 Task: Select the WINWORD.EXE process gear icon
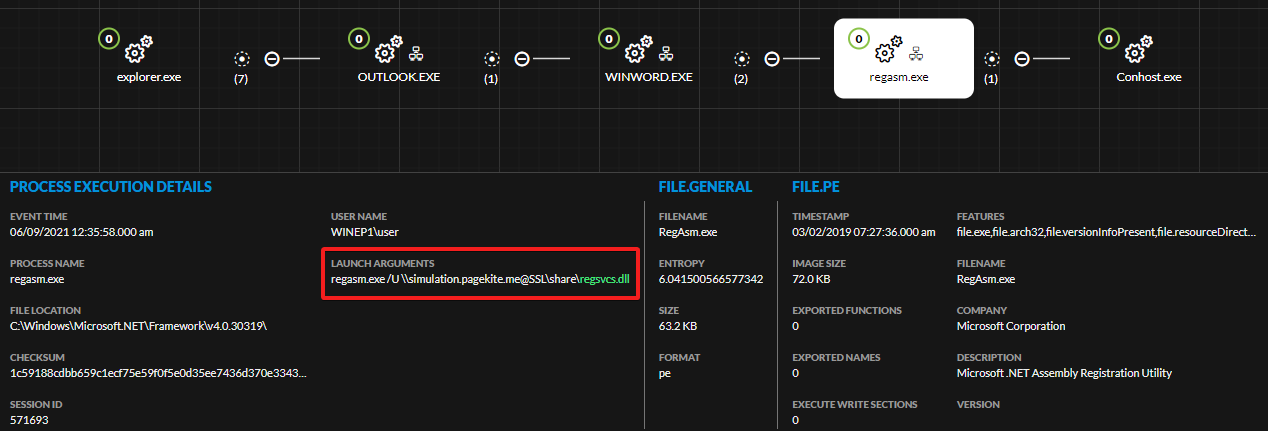(x=636, y=50)
